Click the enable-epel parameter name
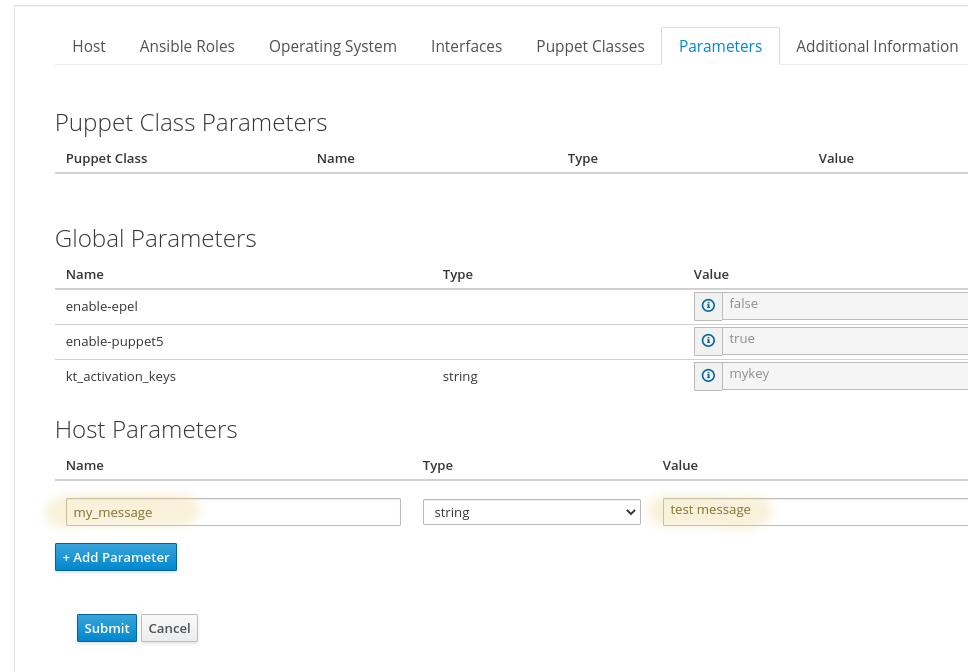 coord(102,307)
